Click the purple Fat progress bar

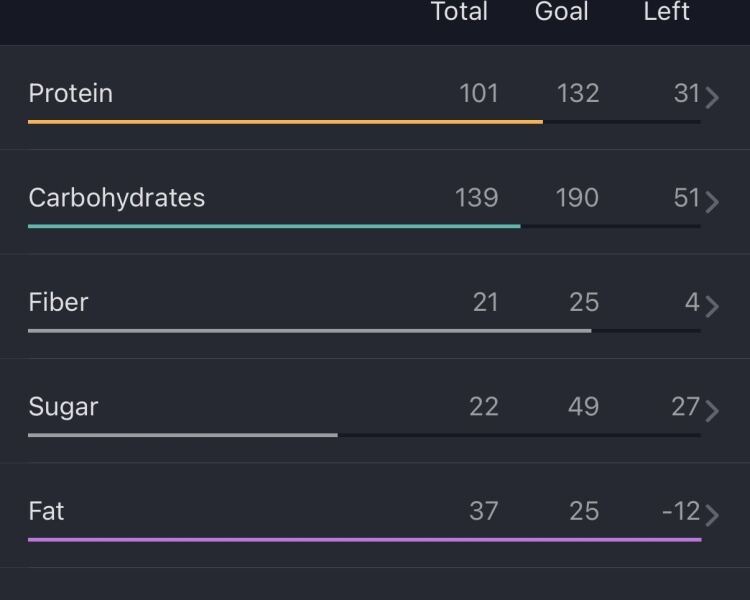click(364, 540)
